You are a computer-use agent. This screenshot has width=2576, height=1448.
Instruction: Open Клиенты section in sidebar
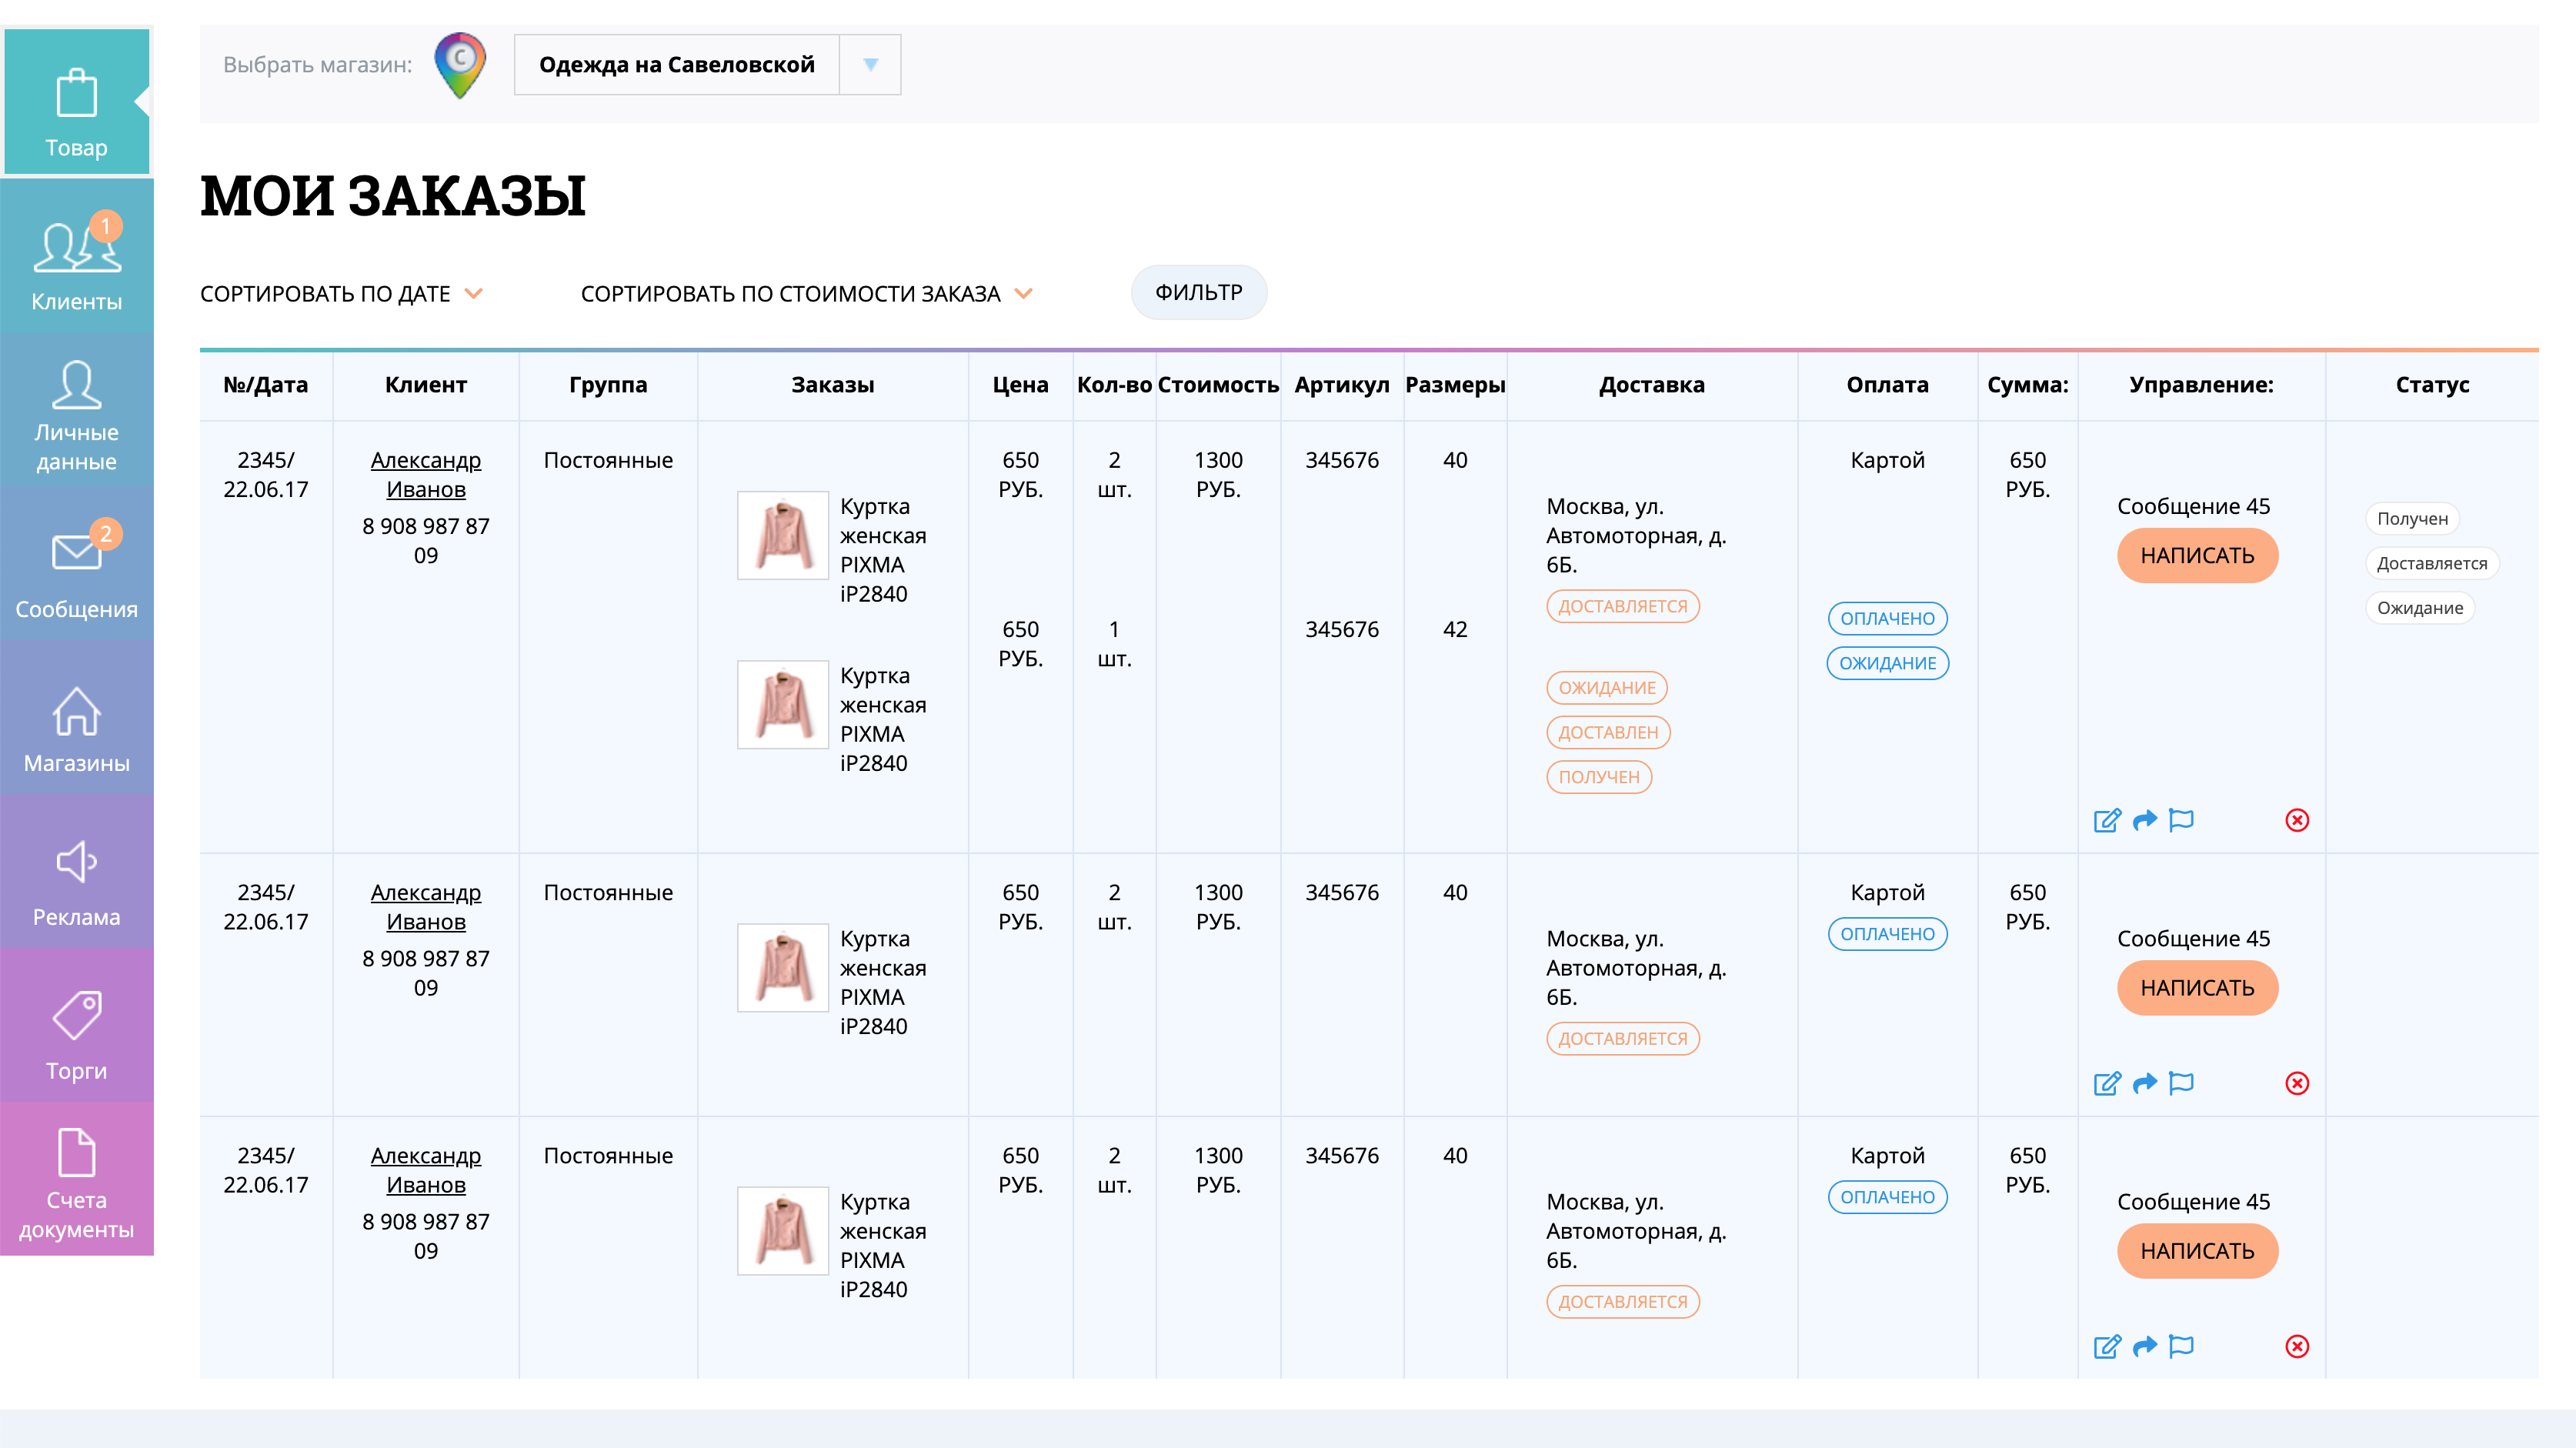(76, 264)
